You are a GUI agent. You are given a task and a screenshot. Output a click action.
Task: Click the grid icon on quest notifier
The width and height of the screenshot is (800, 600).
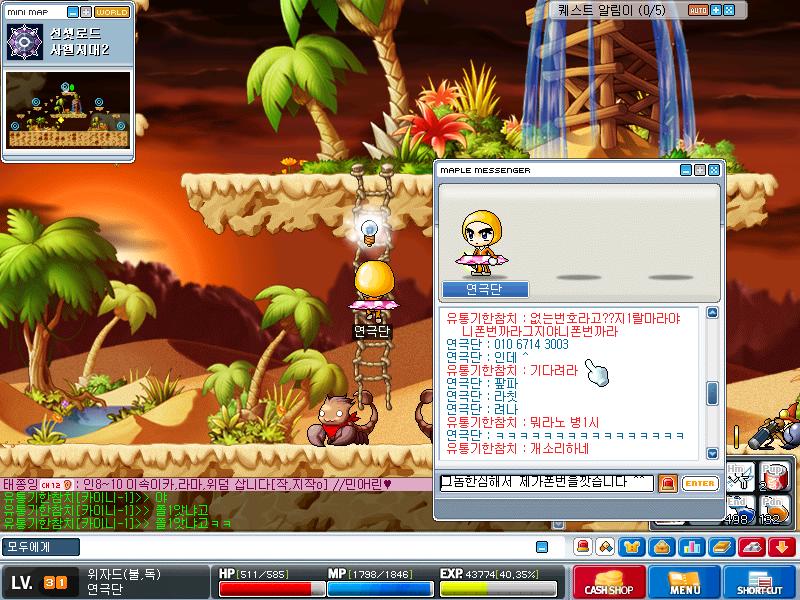(x=730, y=10)
